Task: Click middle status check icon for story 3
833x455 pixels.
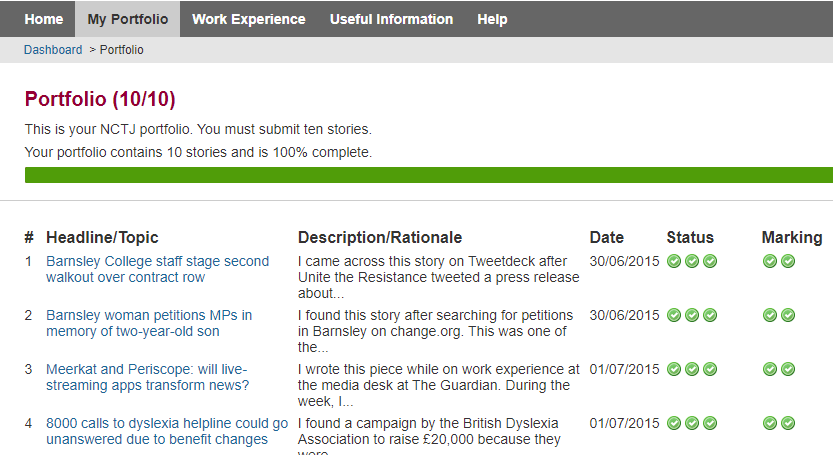Action: click(x=692, y=370)
